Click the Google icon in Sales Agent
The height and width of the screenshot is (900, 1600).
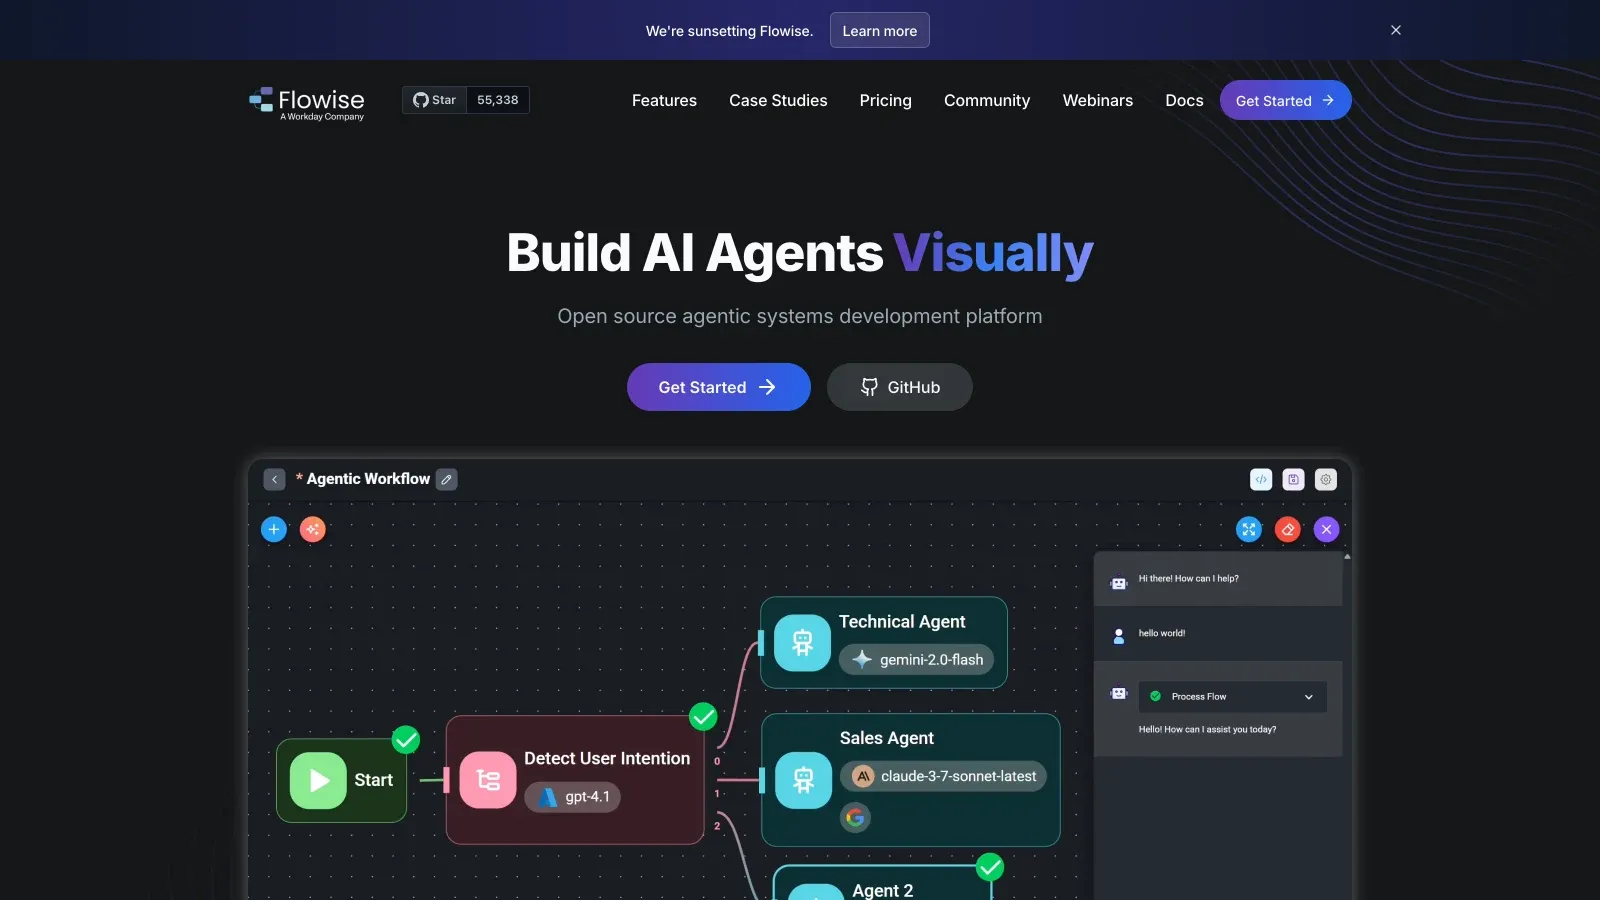click(x=855, y=818)
